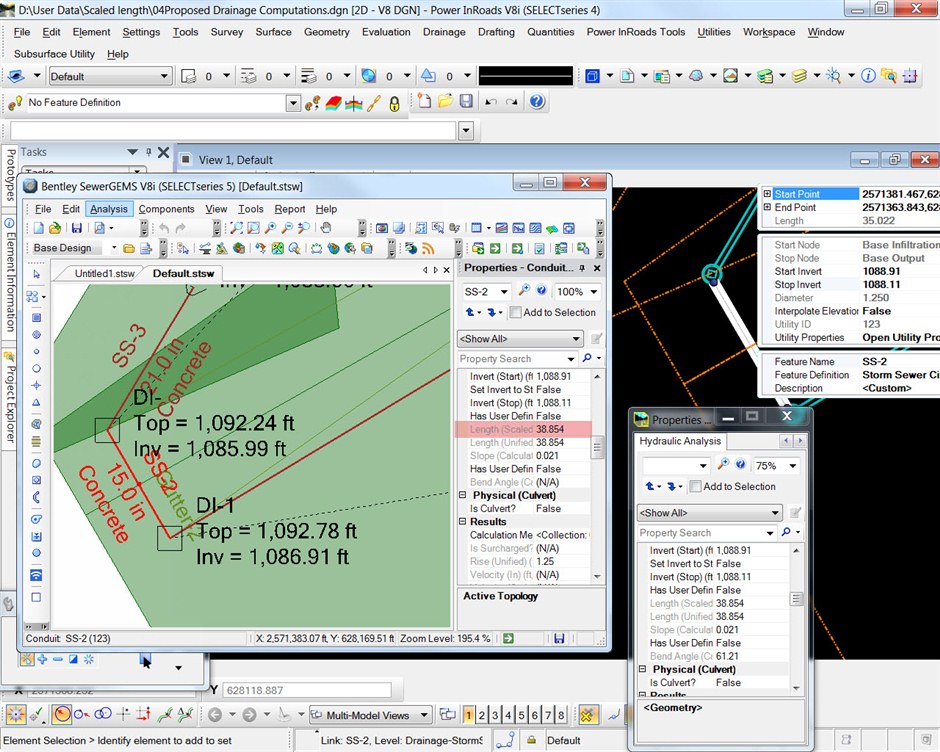Open the Base Design scenario dropdown
The image size is (940, 752).
click(114, 248)
